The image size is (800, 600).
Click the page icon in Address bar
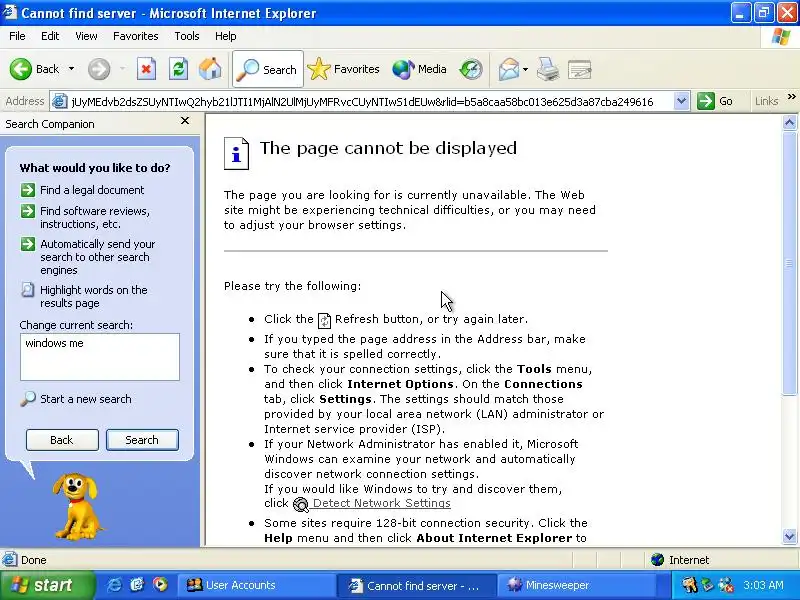[60, 102]
